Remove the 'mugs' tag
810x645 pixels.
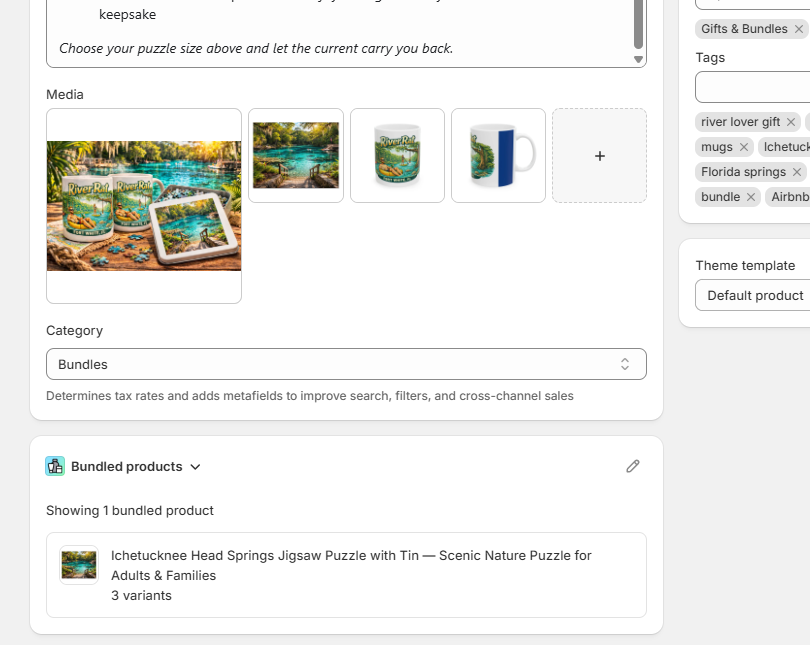pyautogui.click(x=744, y=147)
